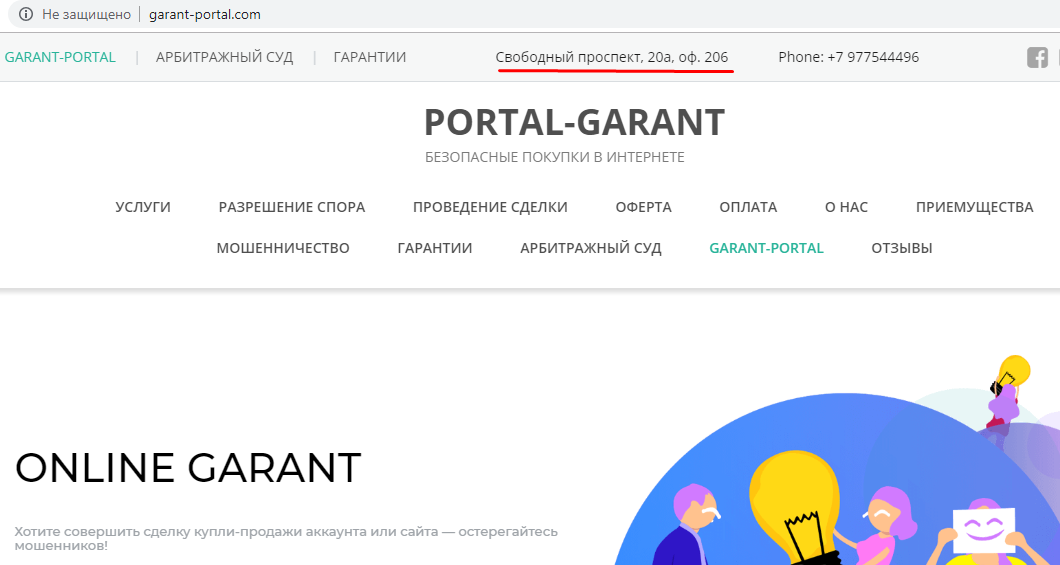Open УСЛУГИ menu item
The width and height of the screenshot is (1060, 565).
pyautogui.click(x=143, y=207)
